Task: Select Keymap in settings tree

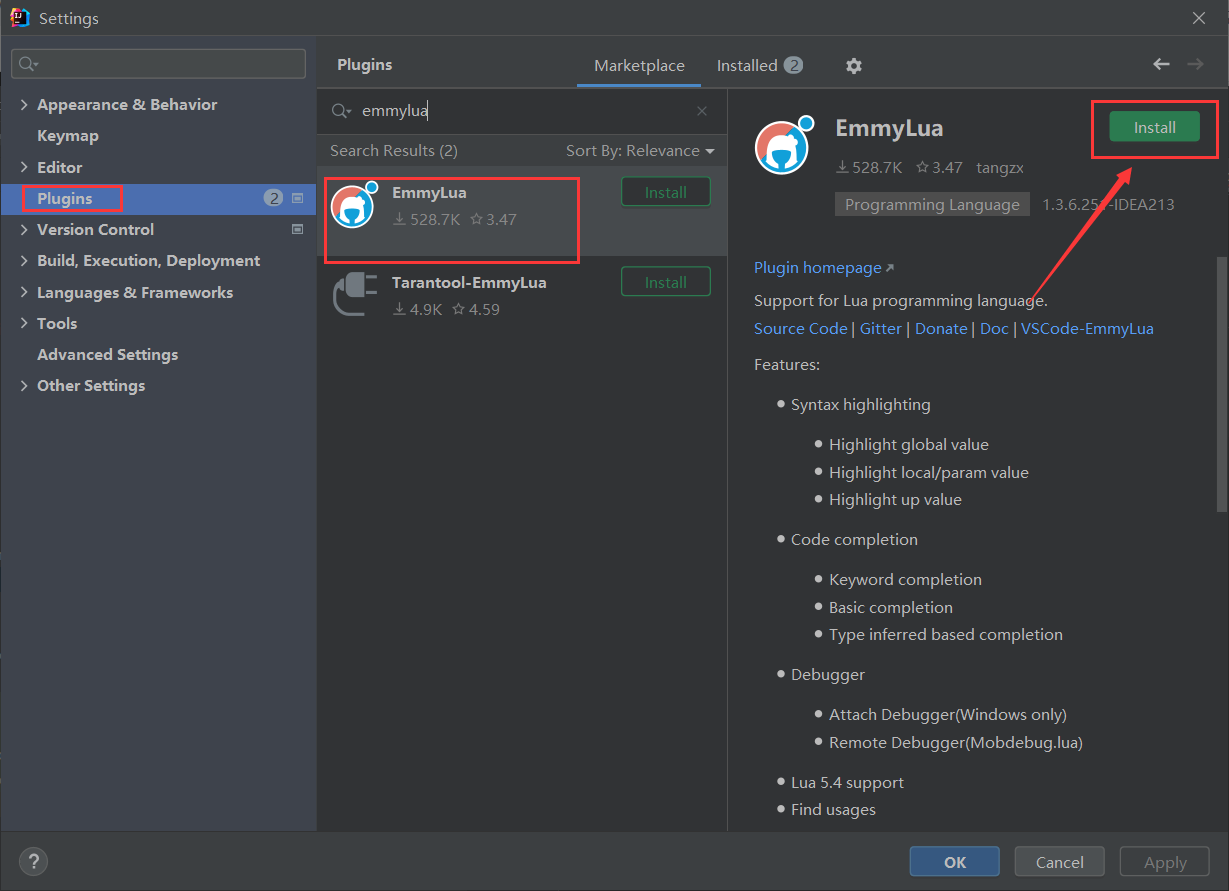Action: 68,136
